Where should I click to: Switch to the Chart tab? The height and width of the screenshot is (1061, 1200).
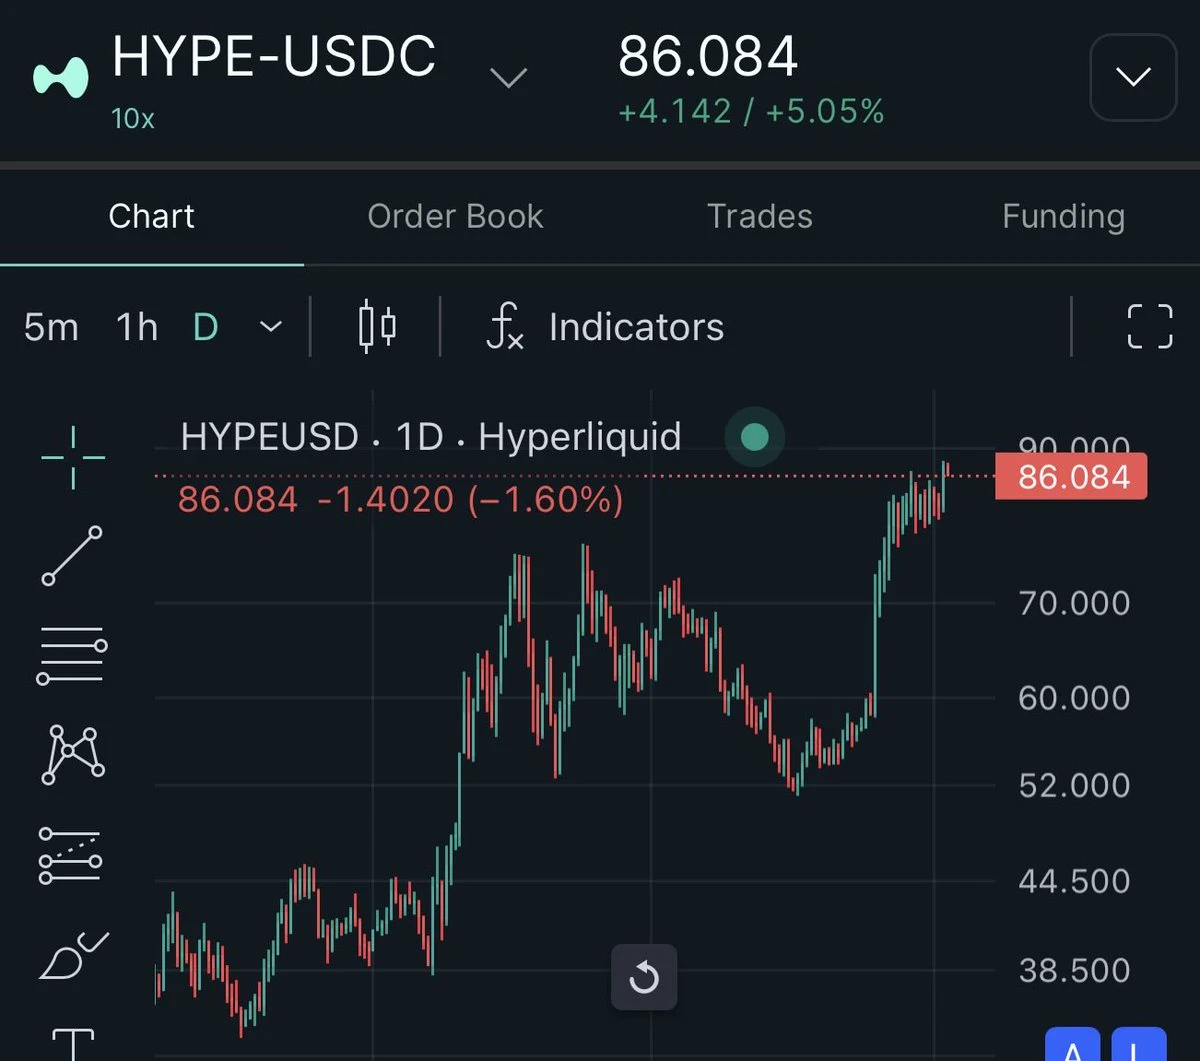(151, 216)
